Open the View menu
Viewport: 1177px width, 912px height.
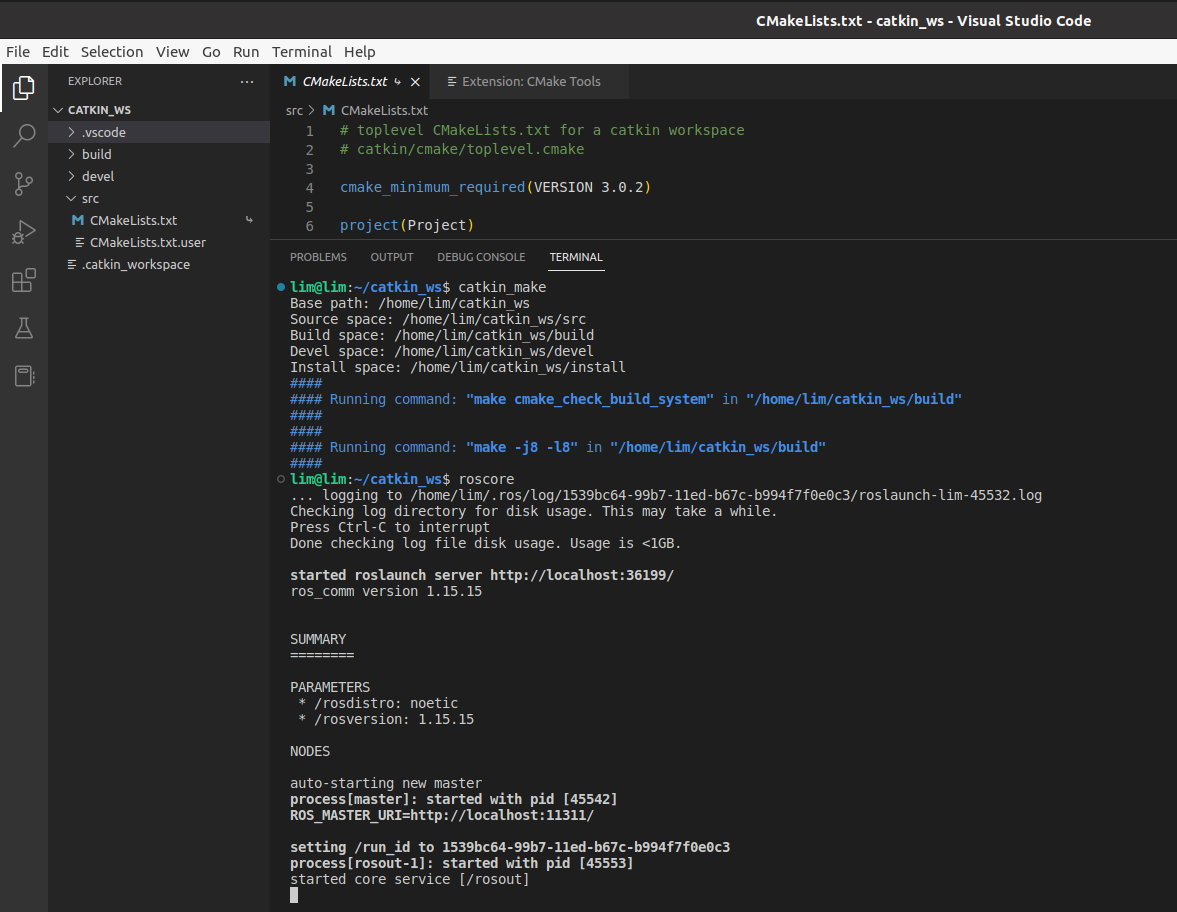(172, 52)
